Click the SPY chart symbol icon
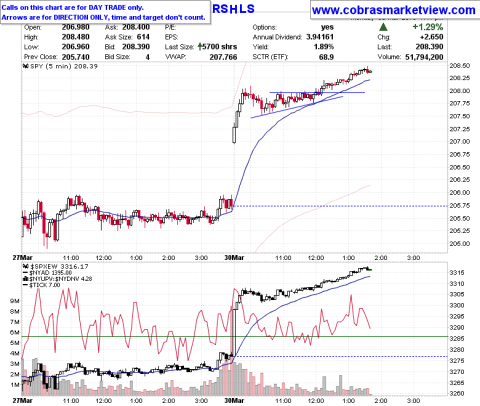 point(26,66)
